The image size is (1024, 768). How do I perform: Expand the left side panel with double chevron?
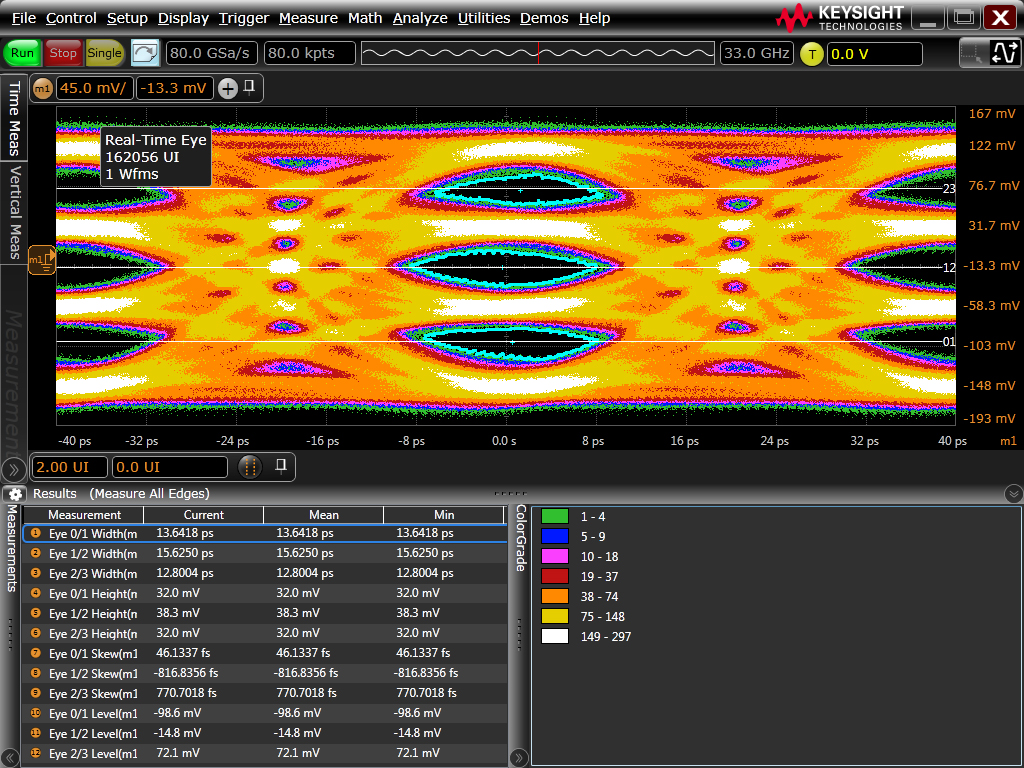[14, 468]
